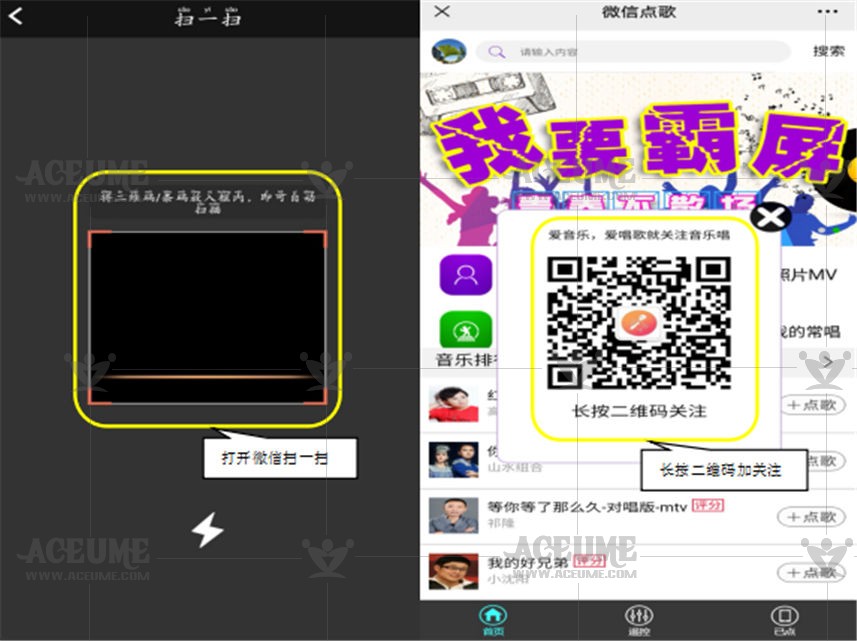
Task: Open the three-dots more menu
Action: [826, 12]
